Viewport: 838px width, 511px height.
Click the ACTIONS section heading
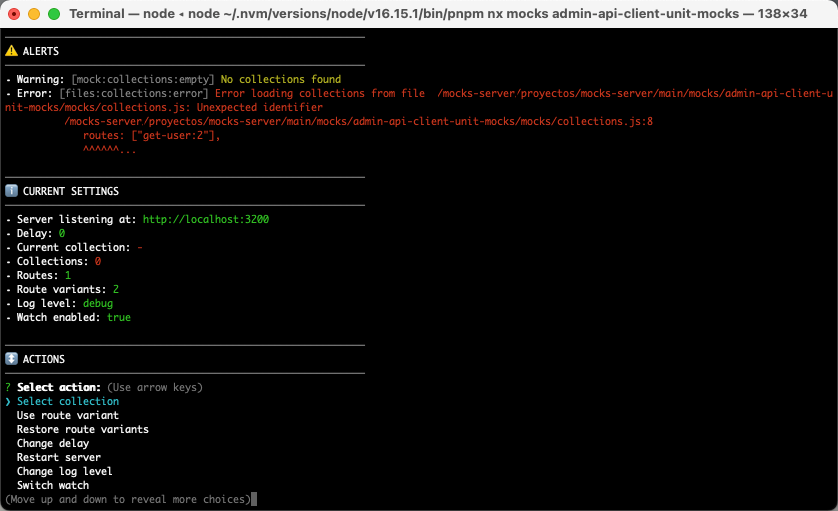coord(44,359)
